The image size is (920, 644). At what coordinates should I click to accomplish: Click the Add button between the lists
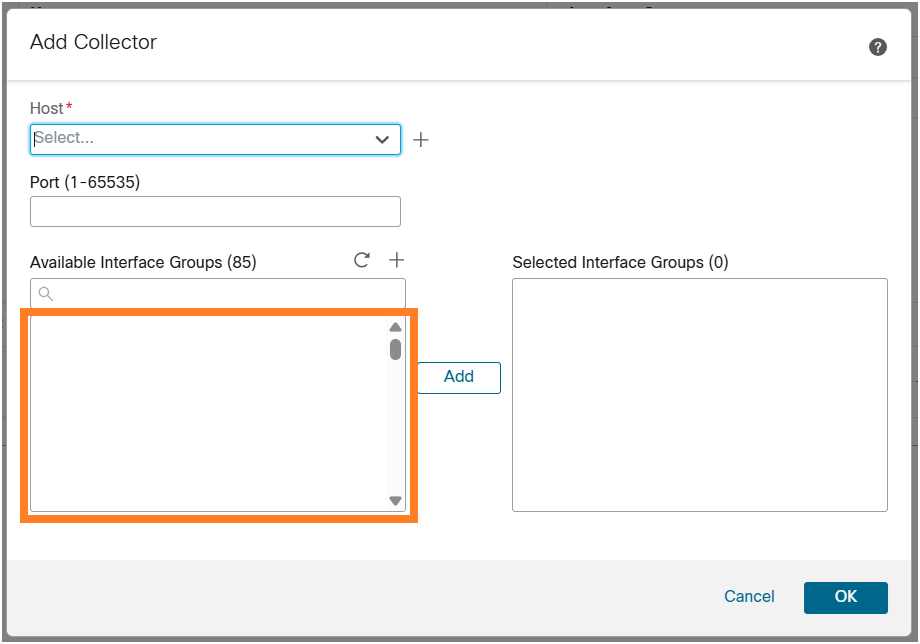(x=458, y=377)
